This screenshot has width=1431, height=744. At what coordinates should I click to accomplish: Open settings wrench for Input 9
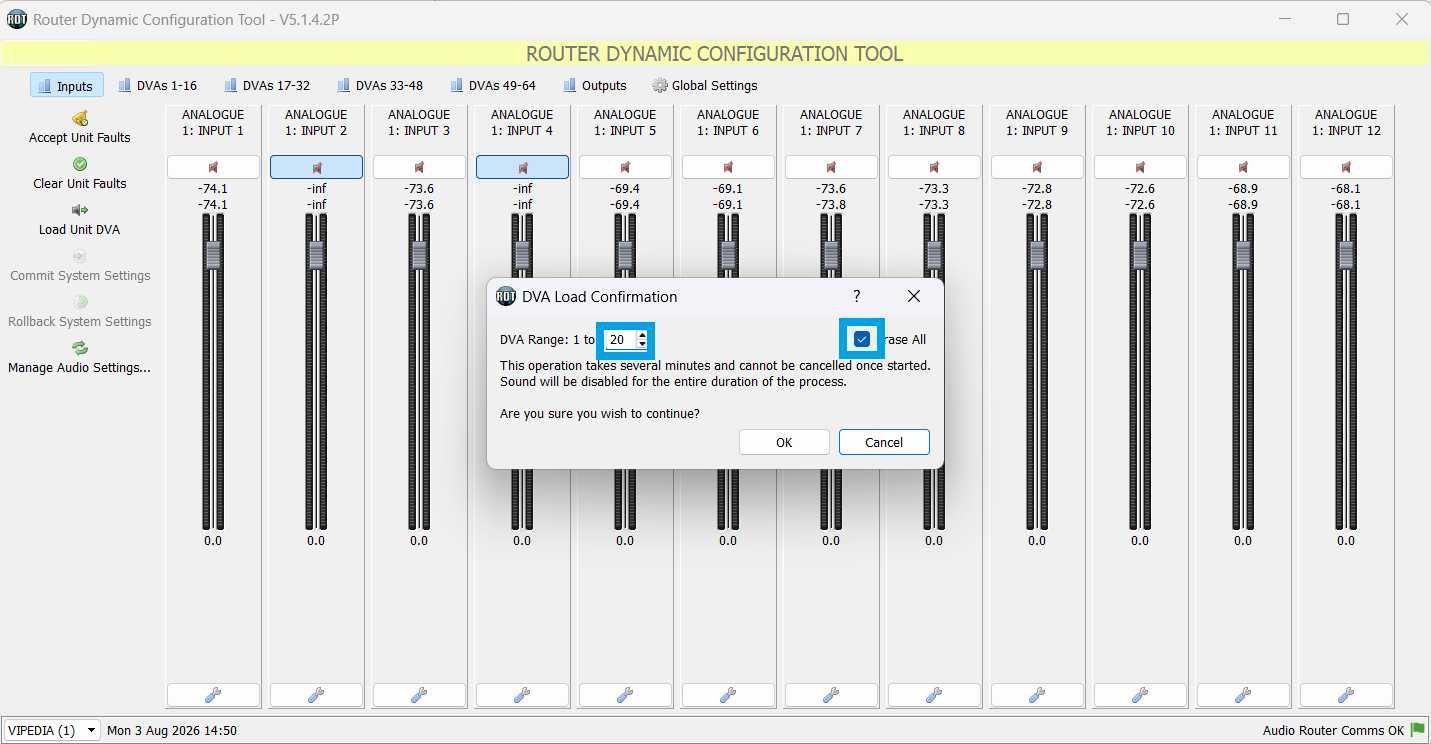point(1037,695)
